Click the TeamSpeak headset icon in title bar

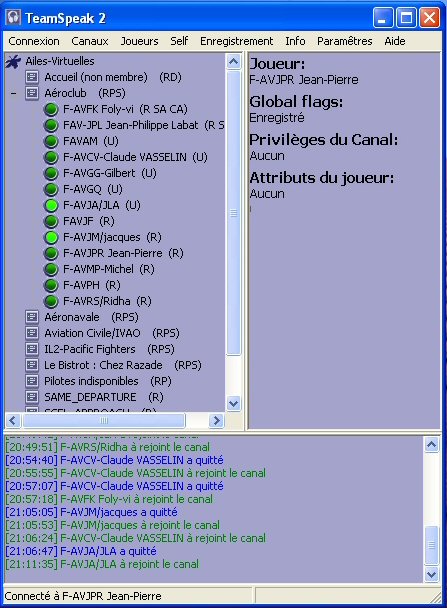[x=13, y=18]
